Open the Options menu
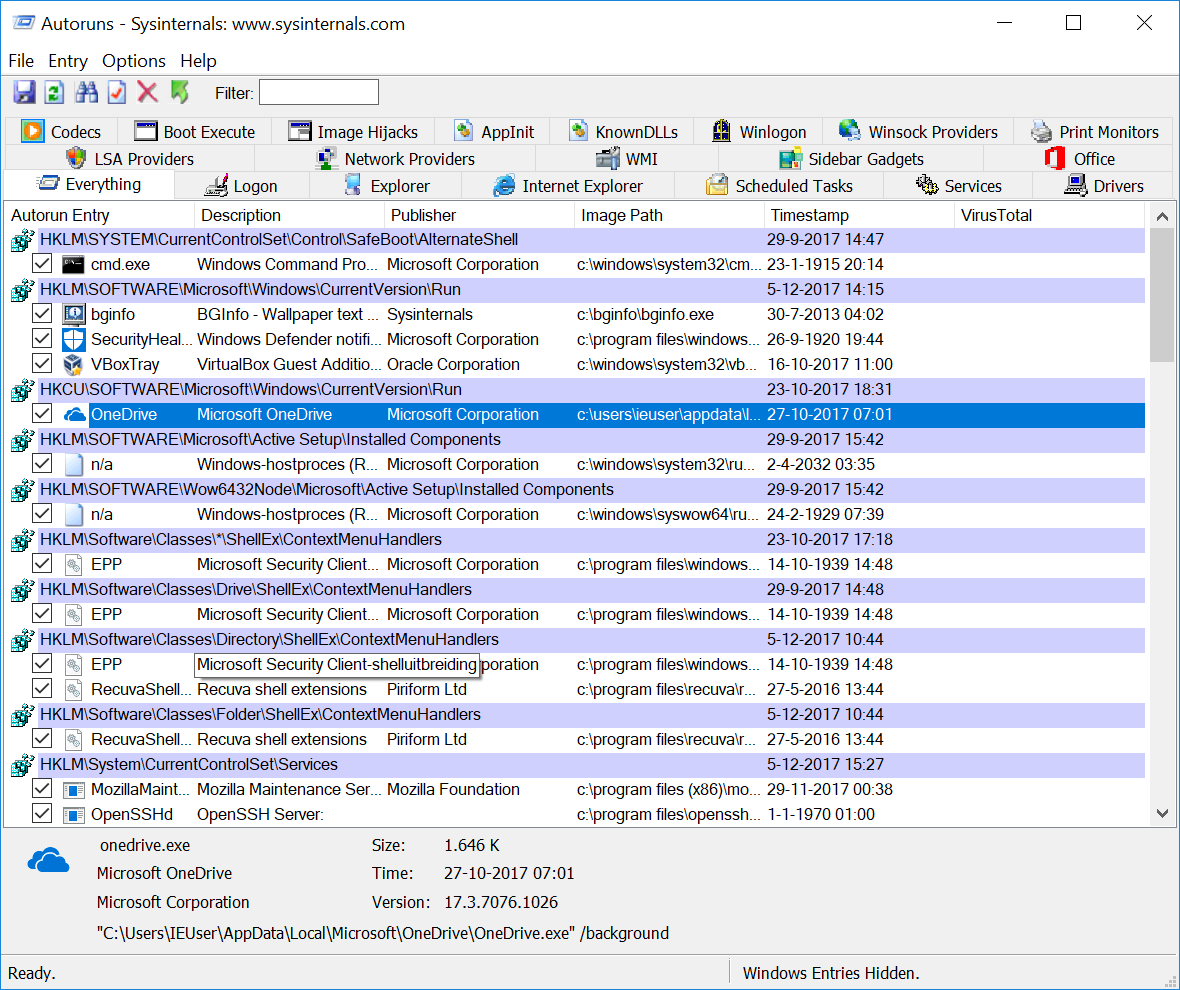This screenshot has width=1180, height=990. tap(134, 61)
